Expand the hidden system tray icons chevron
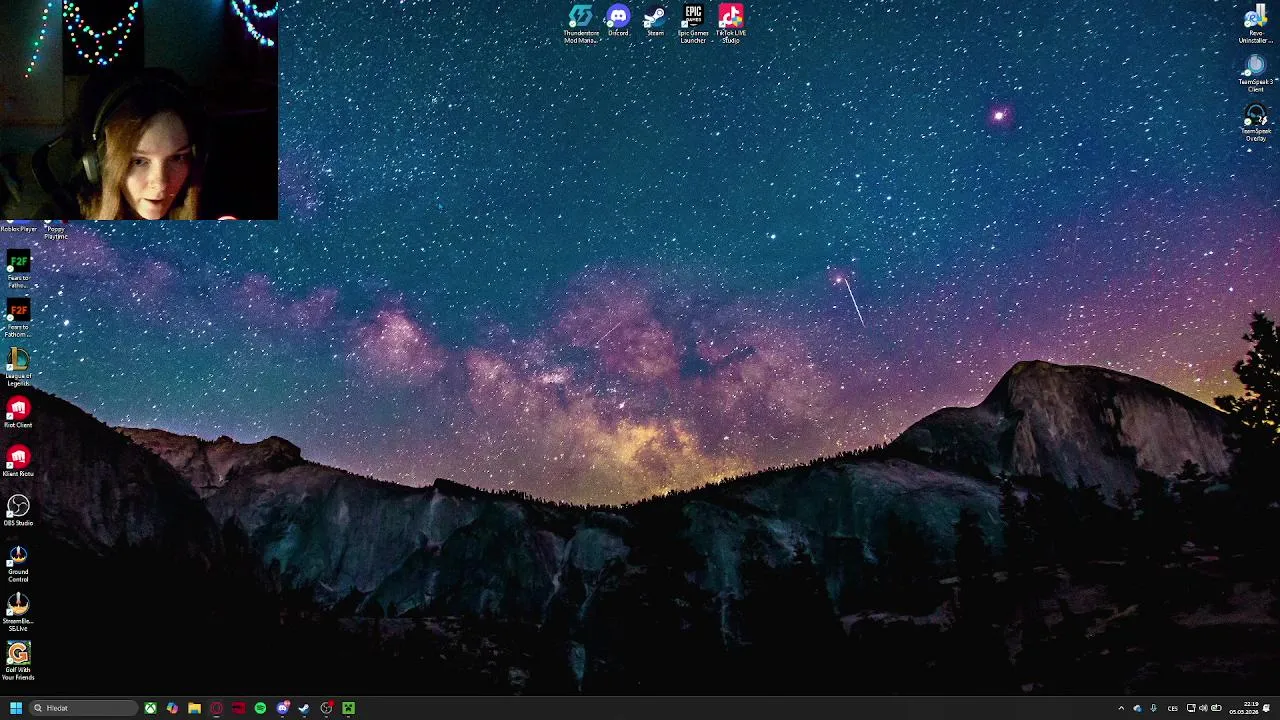The width and height of the screenshot is (1280, 720). (1121, 708)
